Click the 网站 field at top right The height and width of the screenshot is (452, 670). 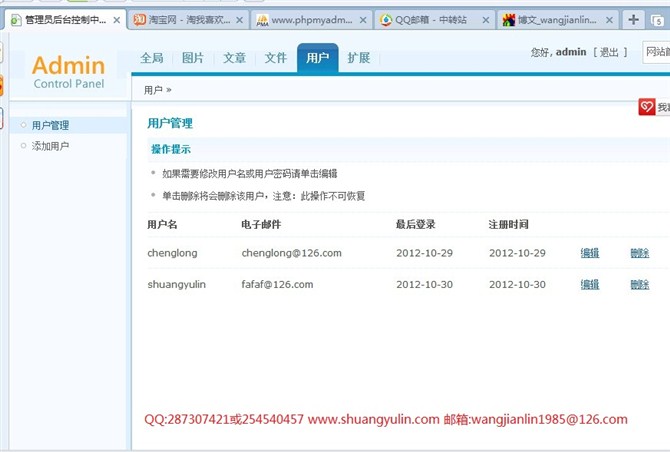(656, 52)
